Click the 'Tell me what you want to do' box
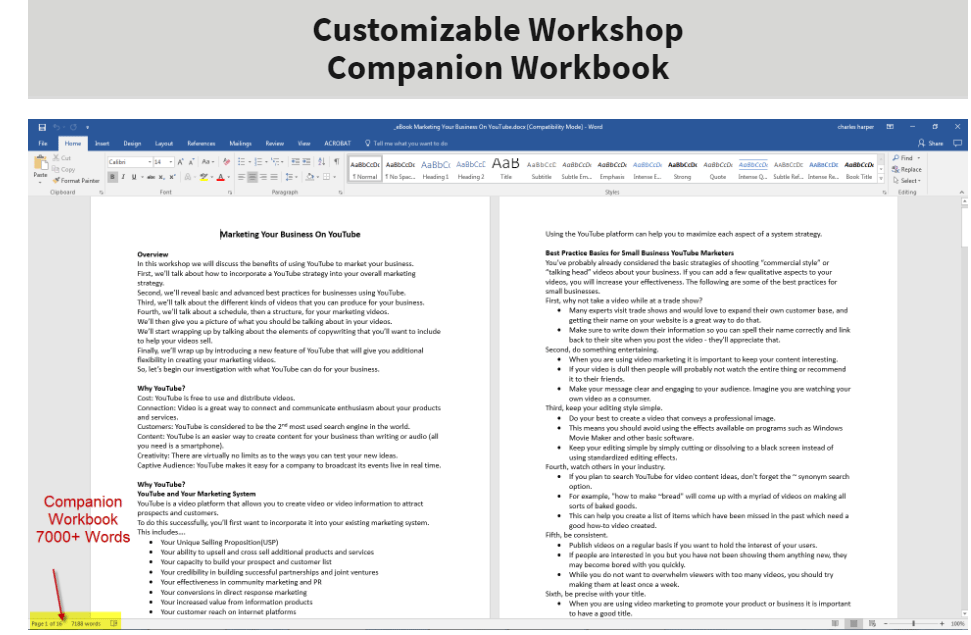971x635 pixels. (406, 144)
